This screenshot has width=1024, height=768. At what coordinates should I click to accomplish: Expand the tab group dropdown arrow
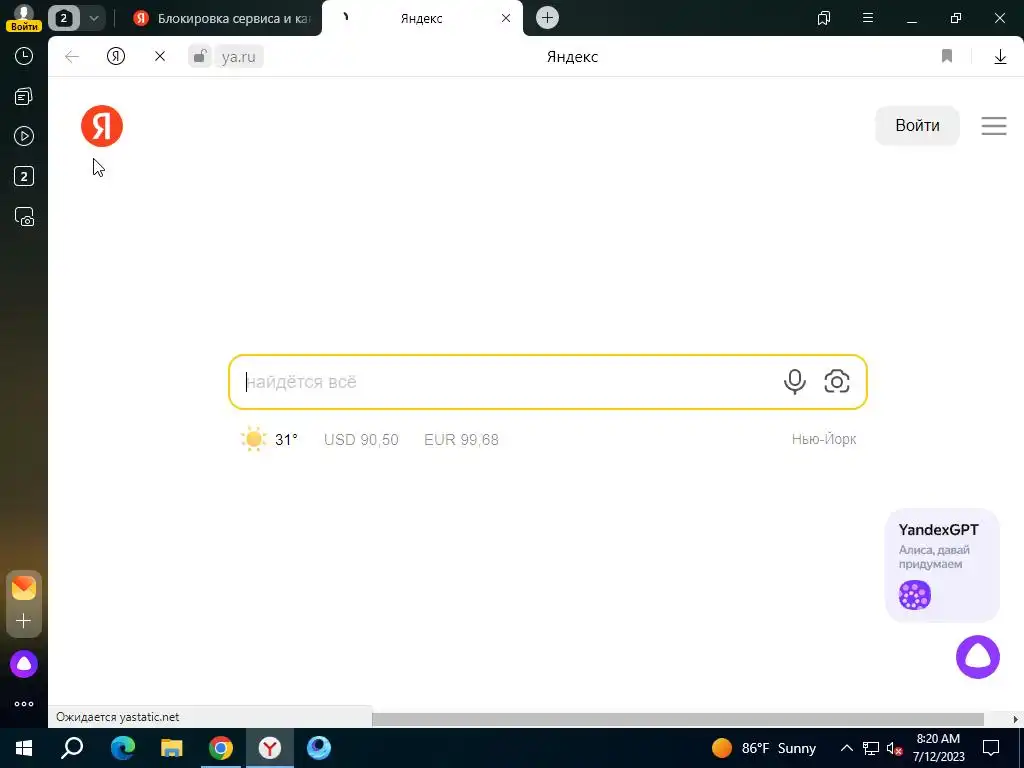(93, 18)
